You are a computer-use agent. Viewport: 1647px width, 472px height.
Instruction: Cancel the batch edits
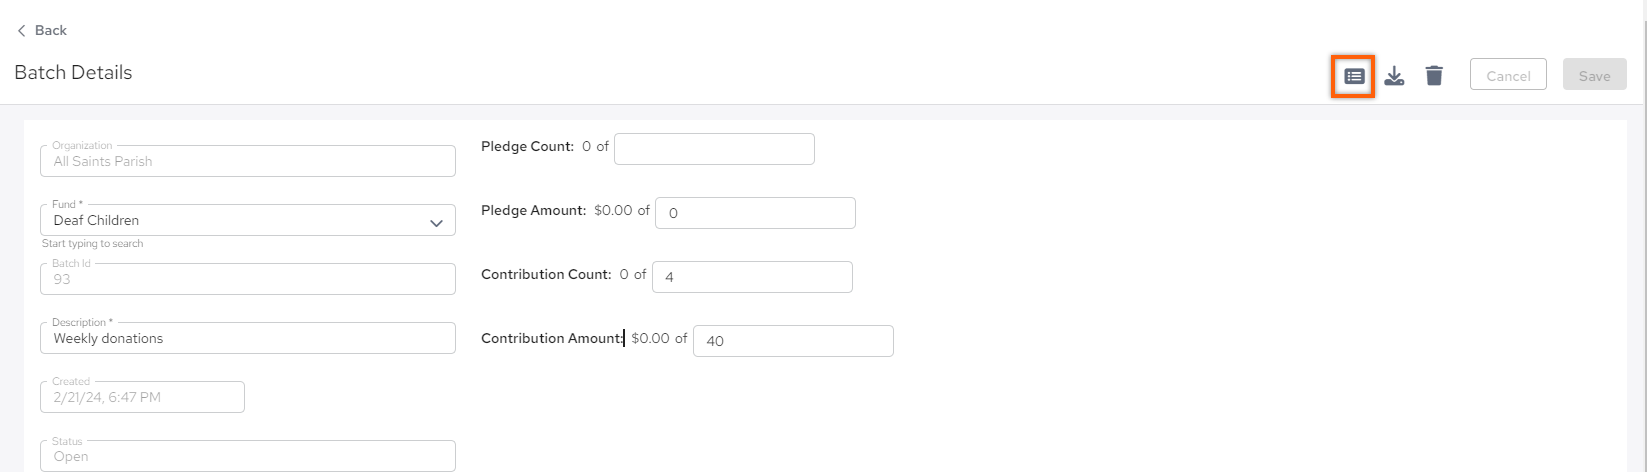click(x=1508, y=75)
